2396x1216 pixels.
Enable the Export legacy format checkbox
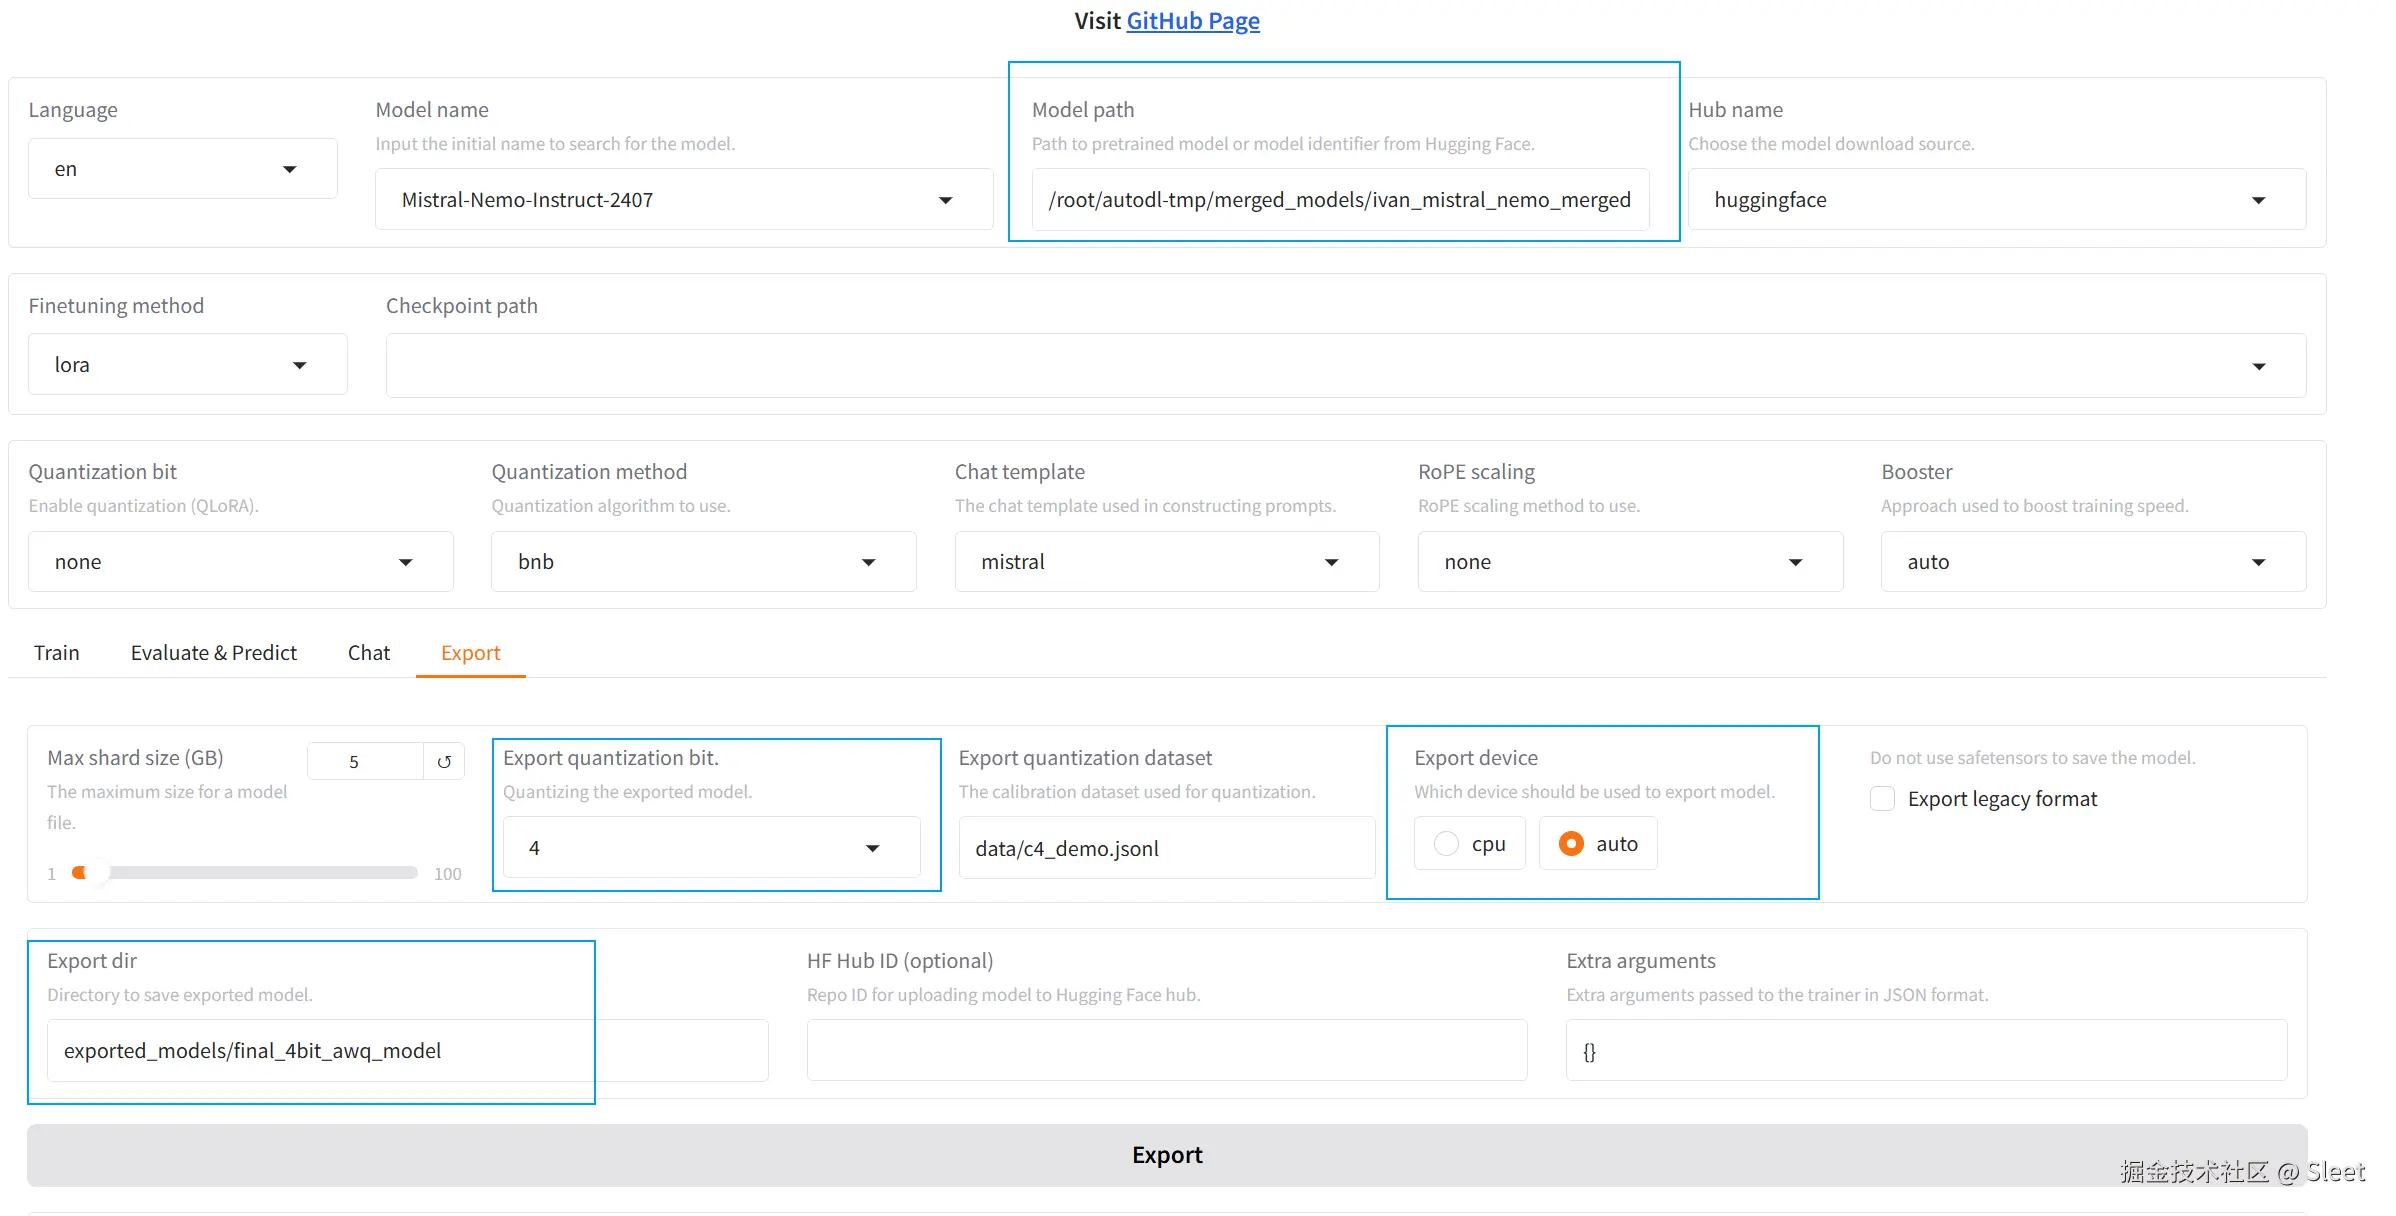(1882, 799)
